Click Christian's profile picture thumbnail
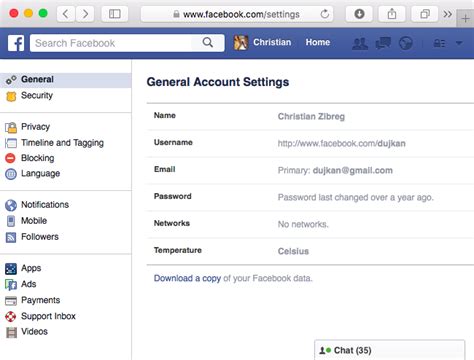This screenshot has width=474, height=360. point(241,43)
